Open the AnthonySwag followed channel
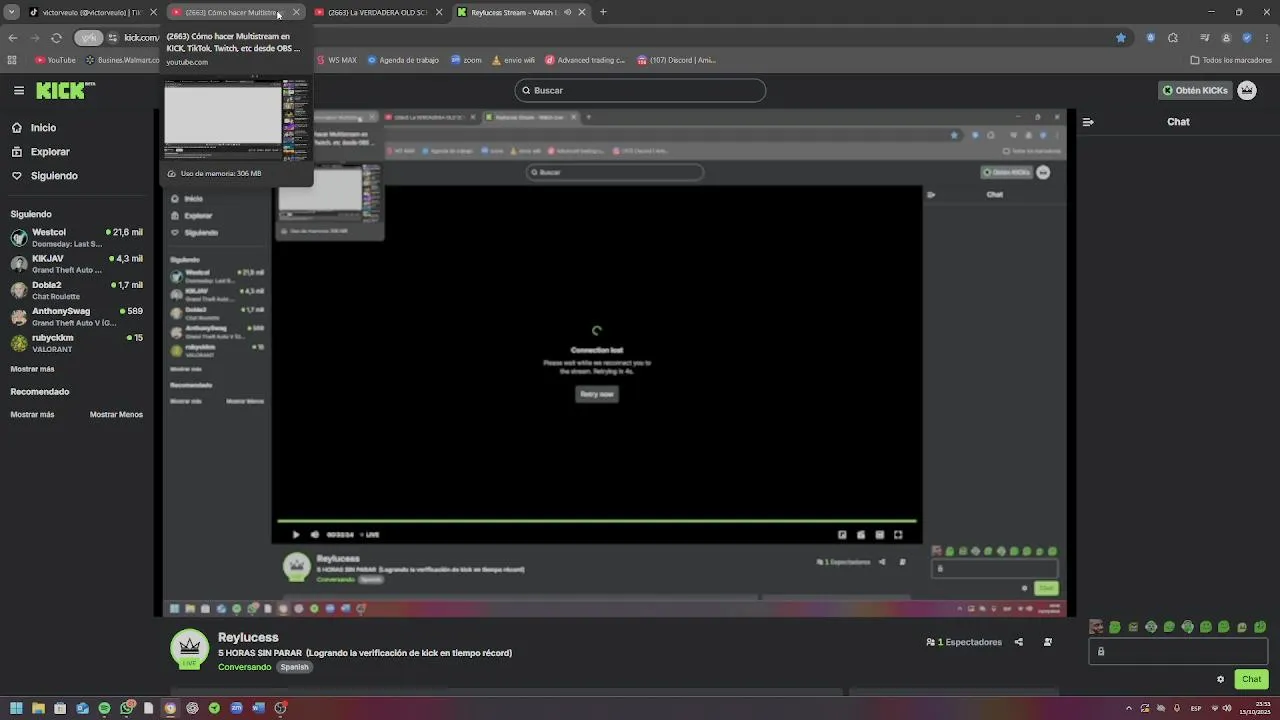Screen dimensions: 1280x720 [78, 317]
